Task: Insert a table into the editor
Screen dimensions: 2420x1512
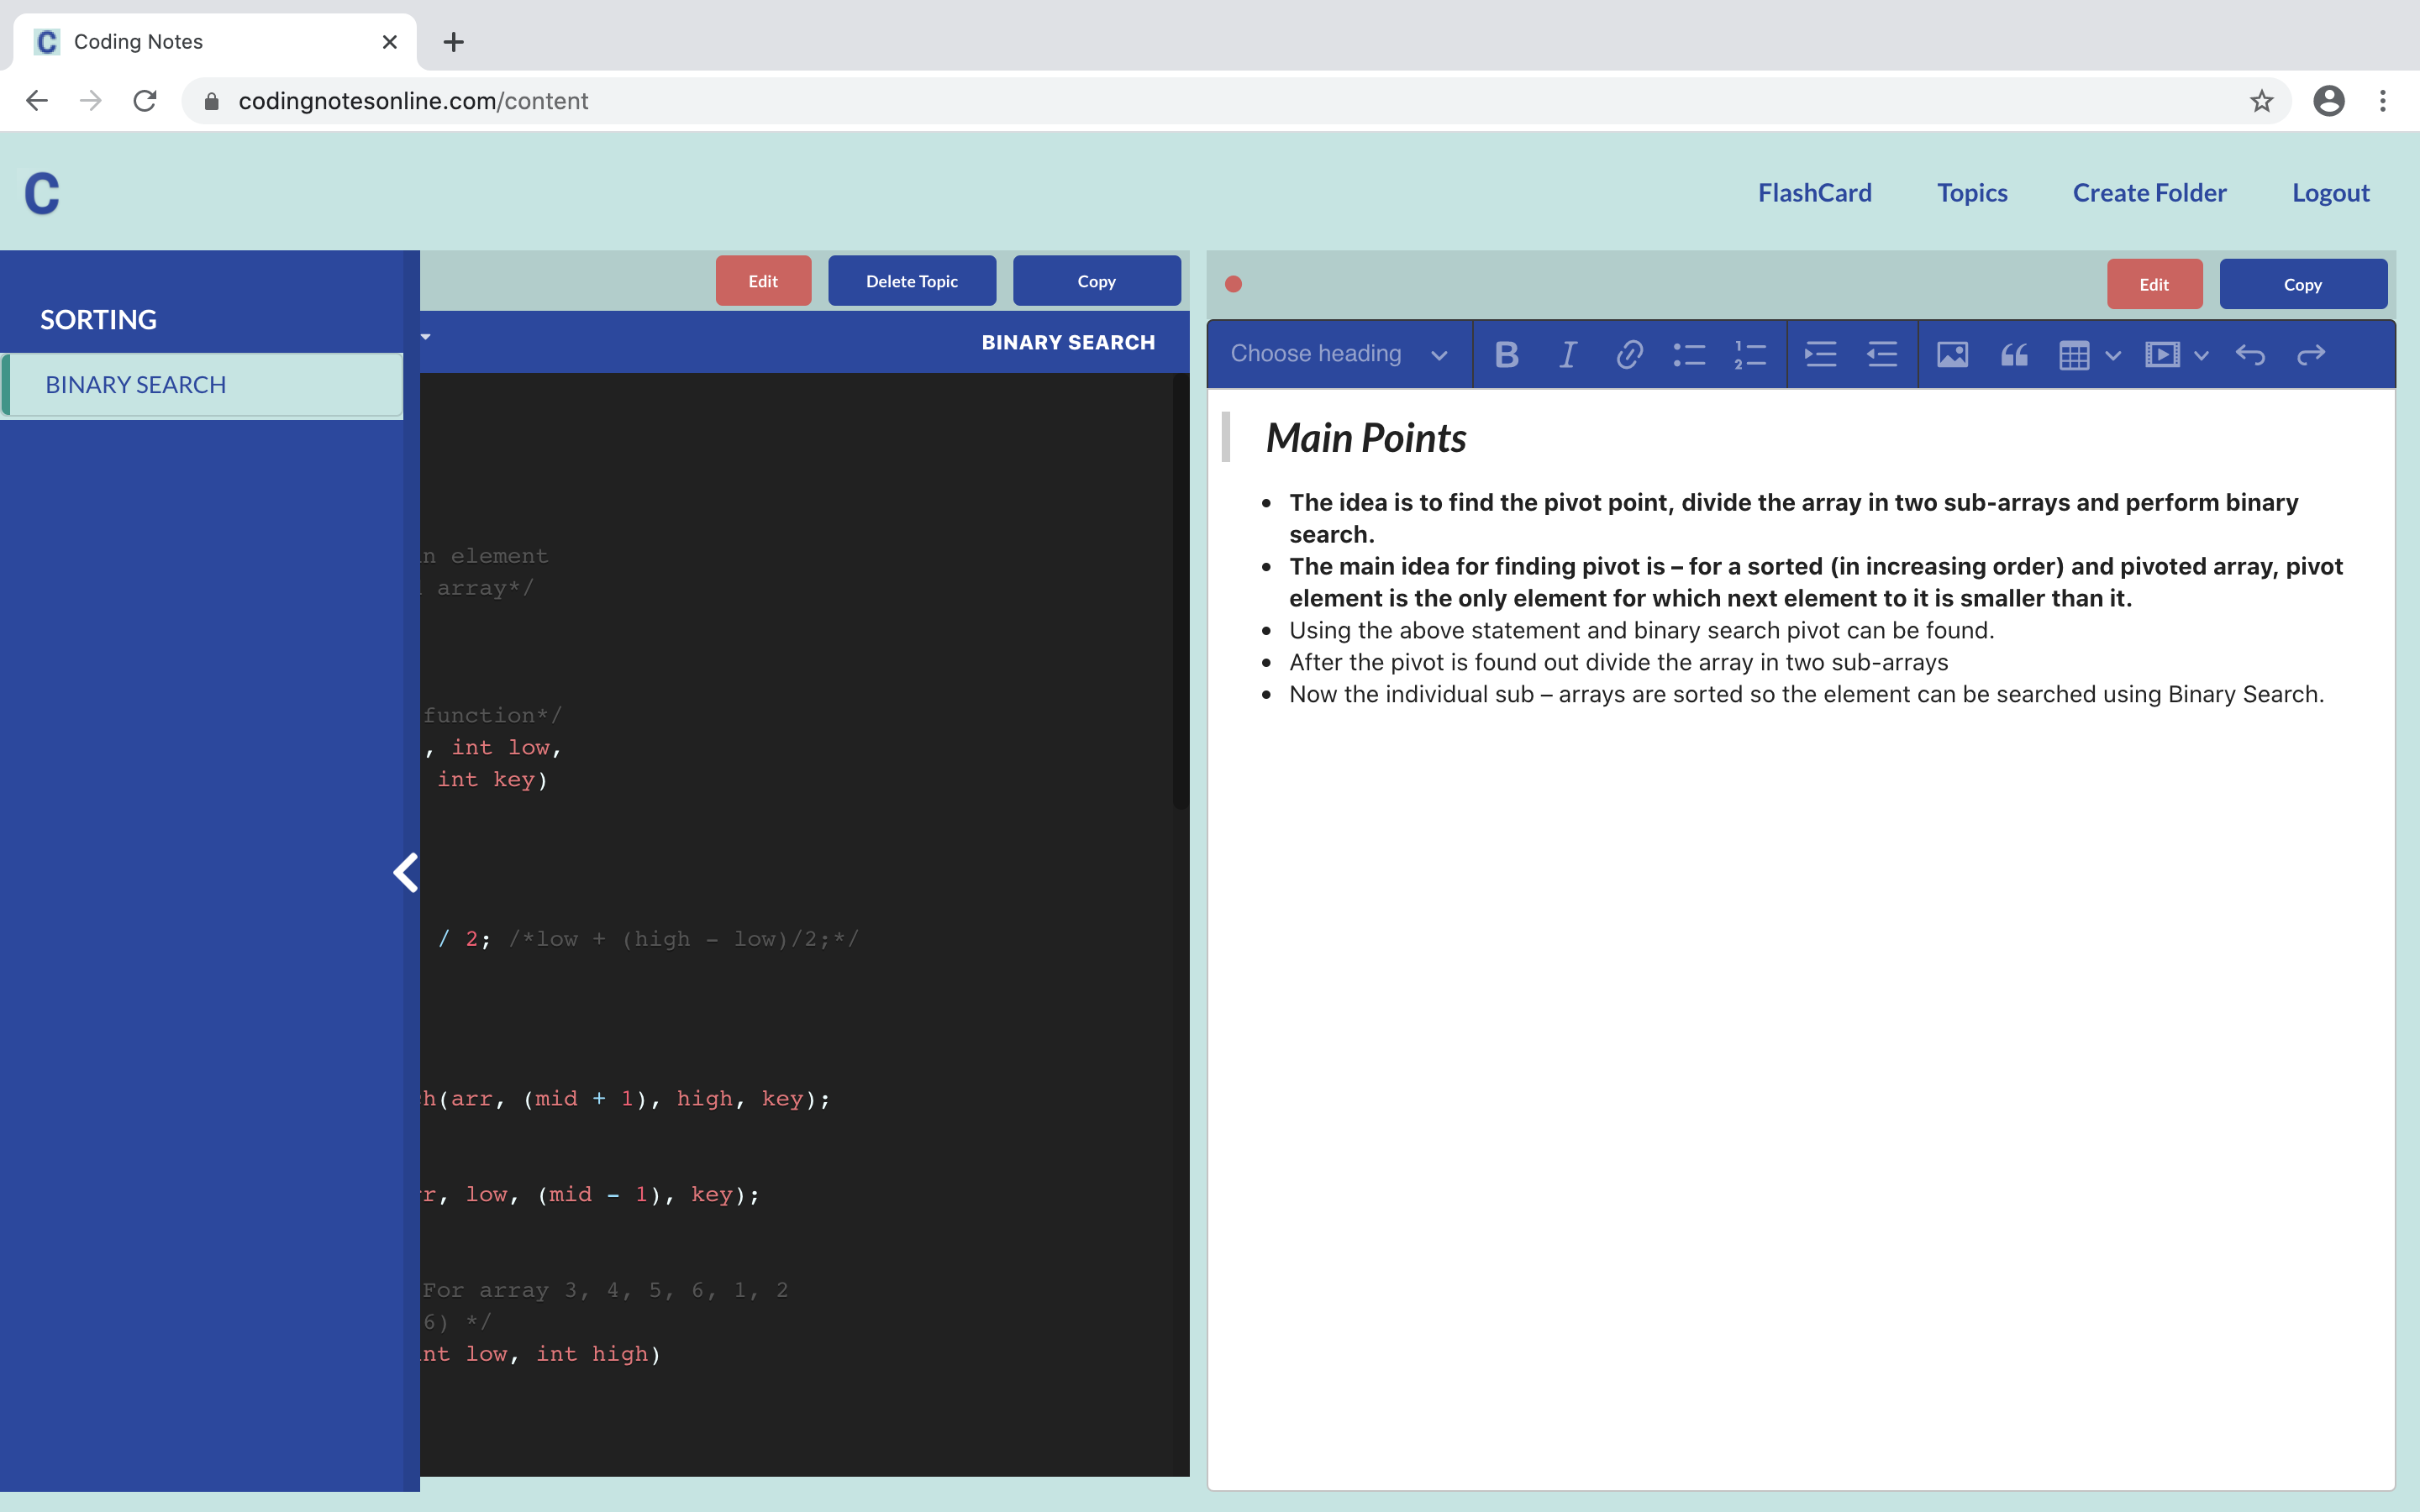Action: (2075, 353)
